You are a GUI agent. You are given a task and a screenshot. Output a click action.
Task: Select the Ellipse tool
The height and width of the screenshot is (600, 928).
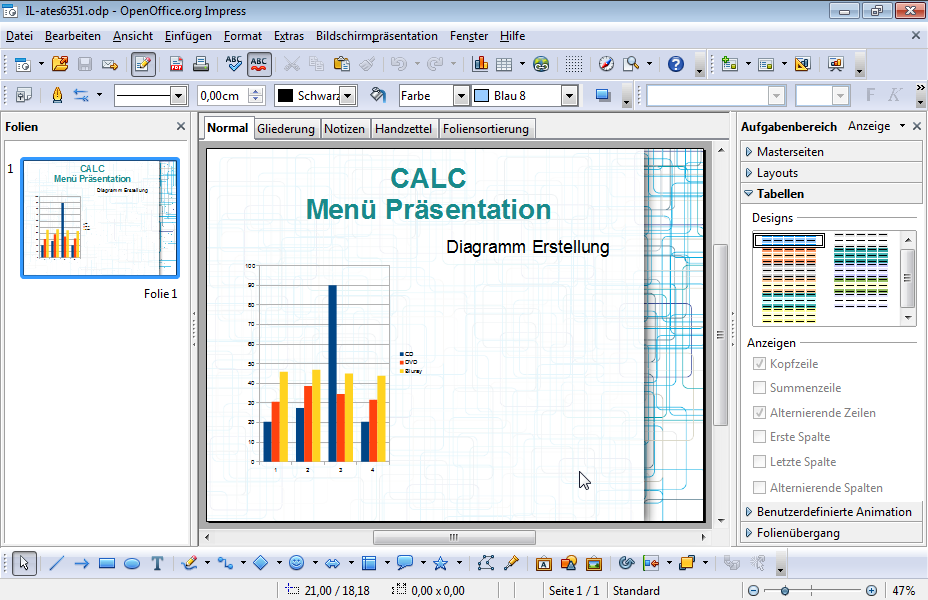tap(132, 563)
